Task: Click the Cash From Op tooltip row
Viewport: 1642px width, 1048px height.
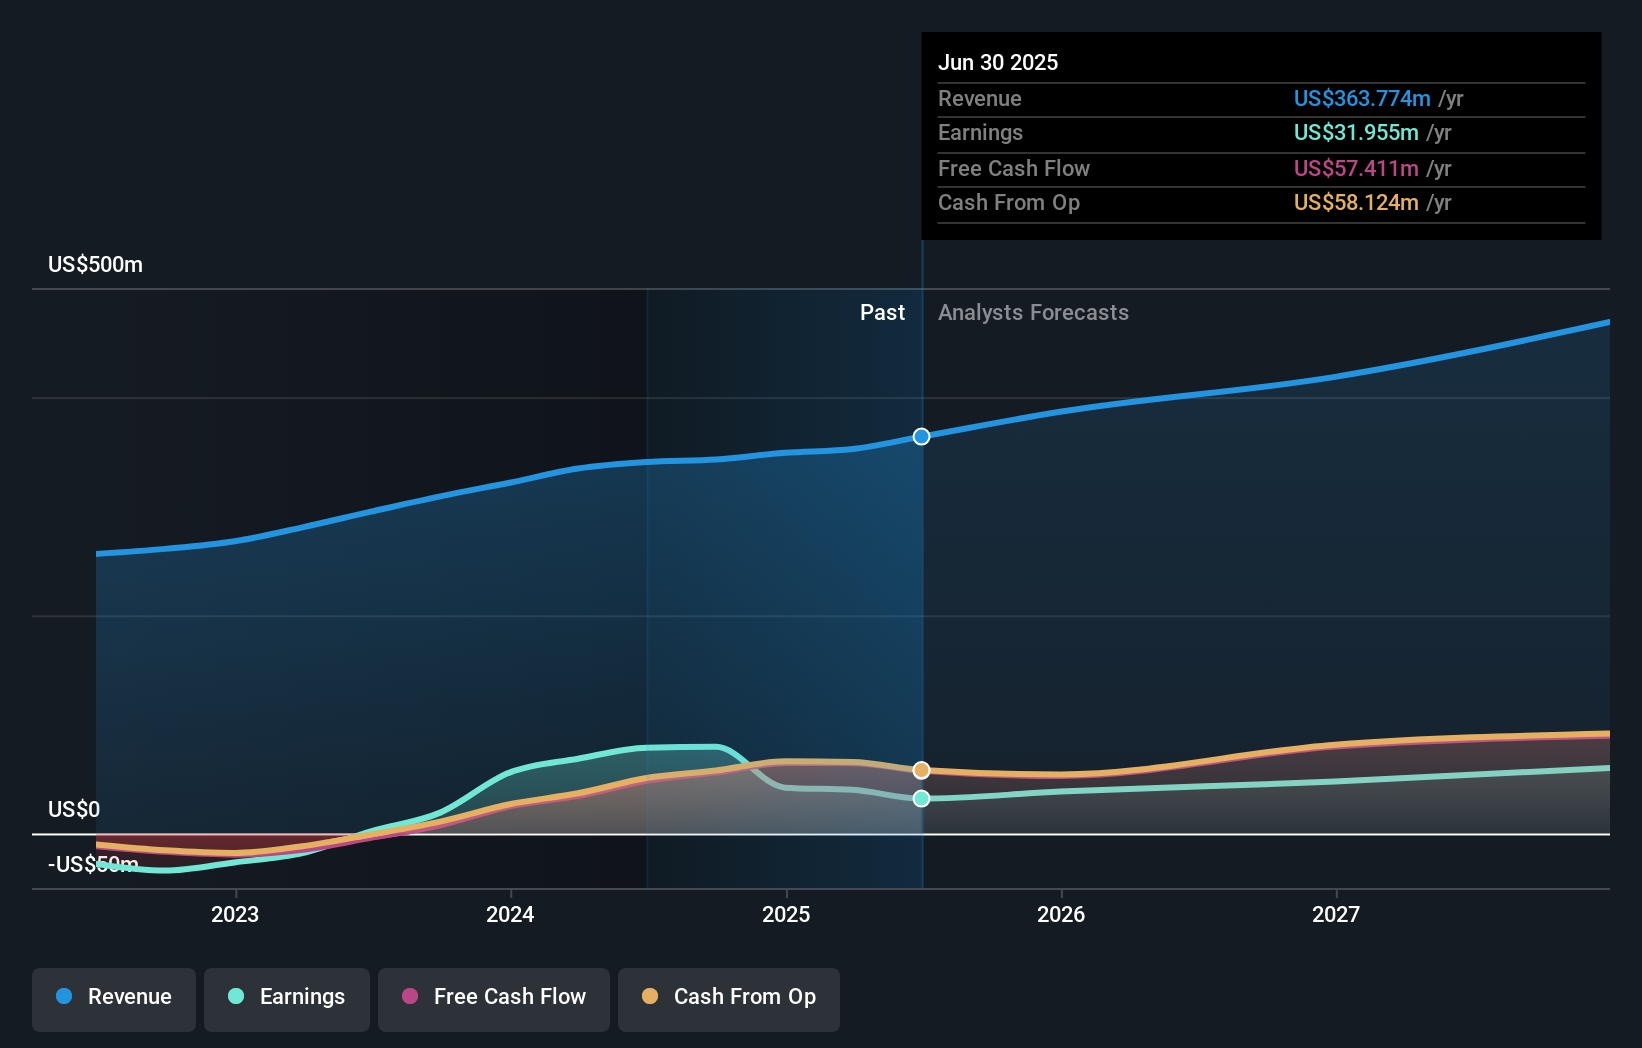Action: 1261,203
